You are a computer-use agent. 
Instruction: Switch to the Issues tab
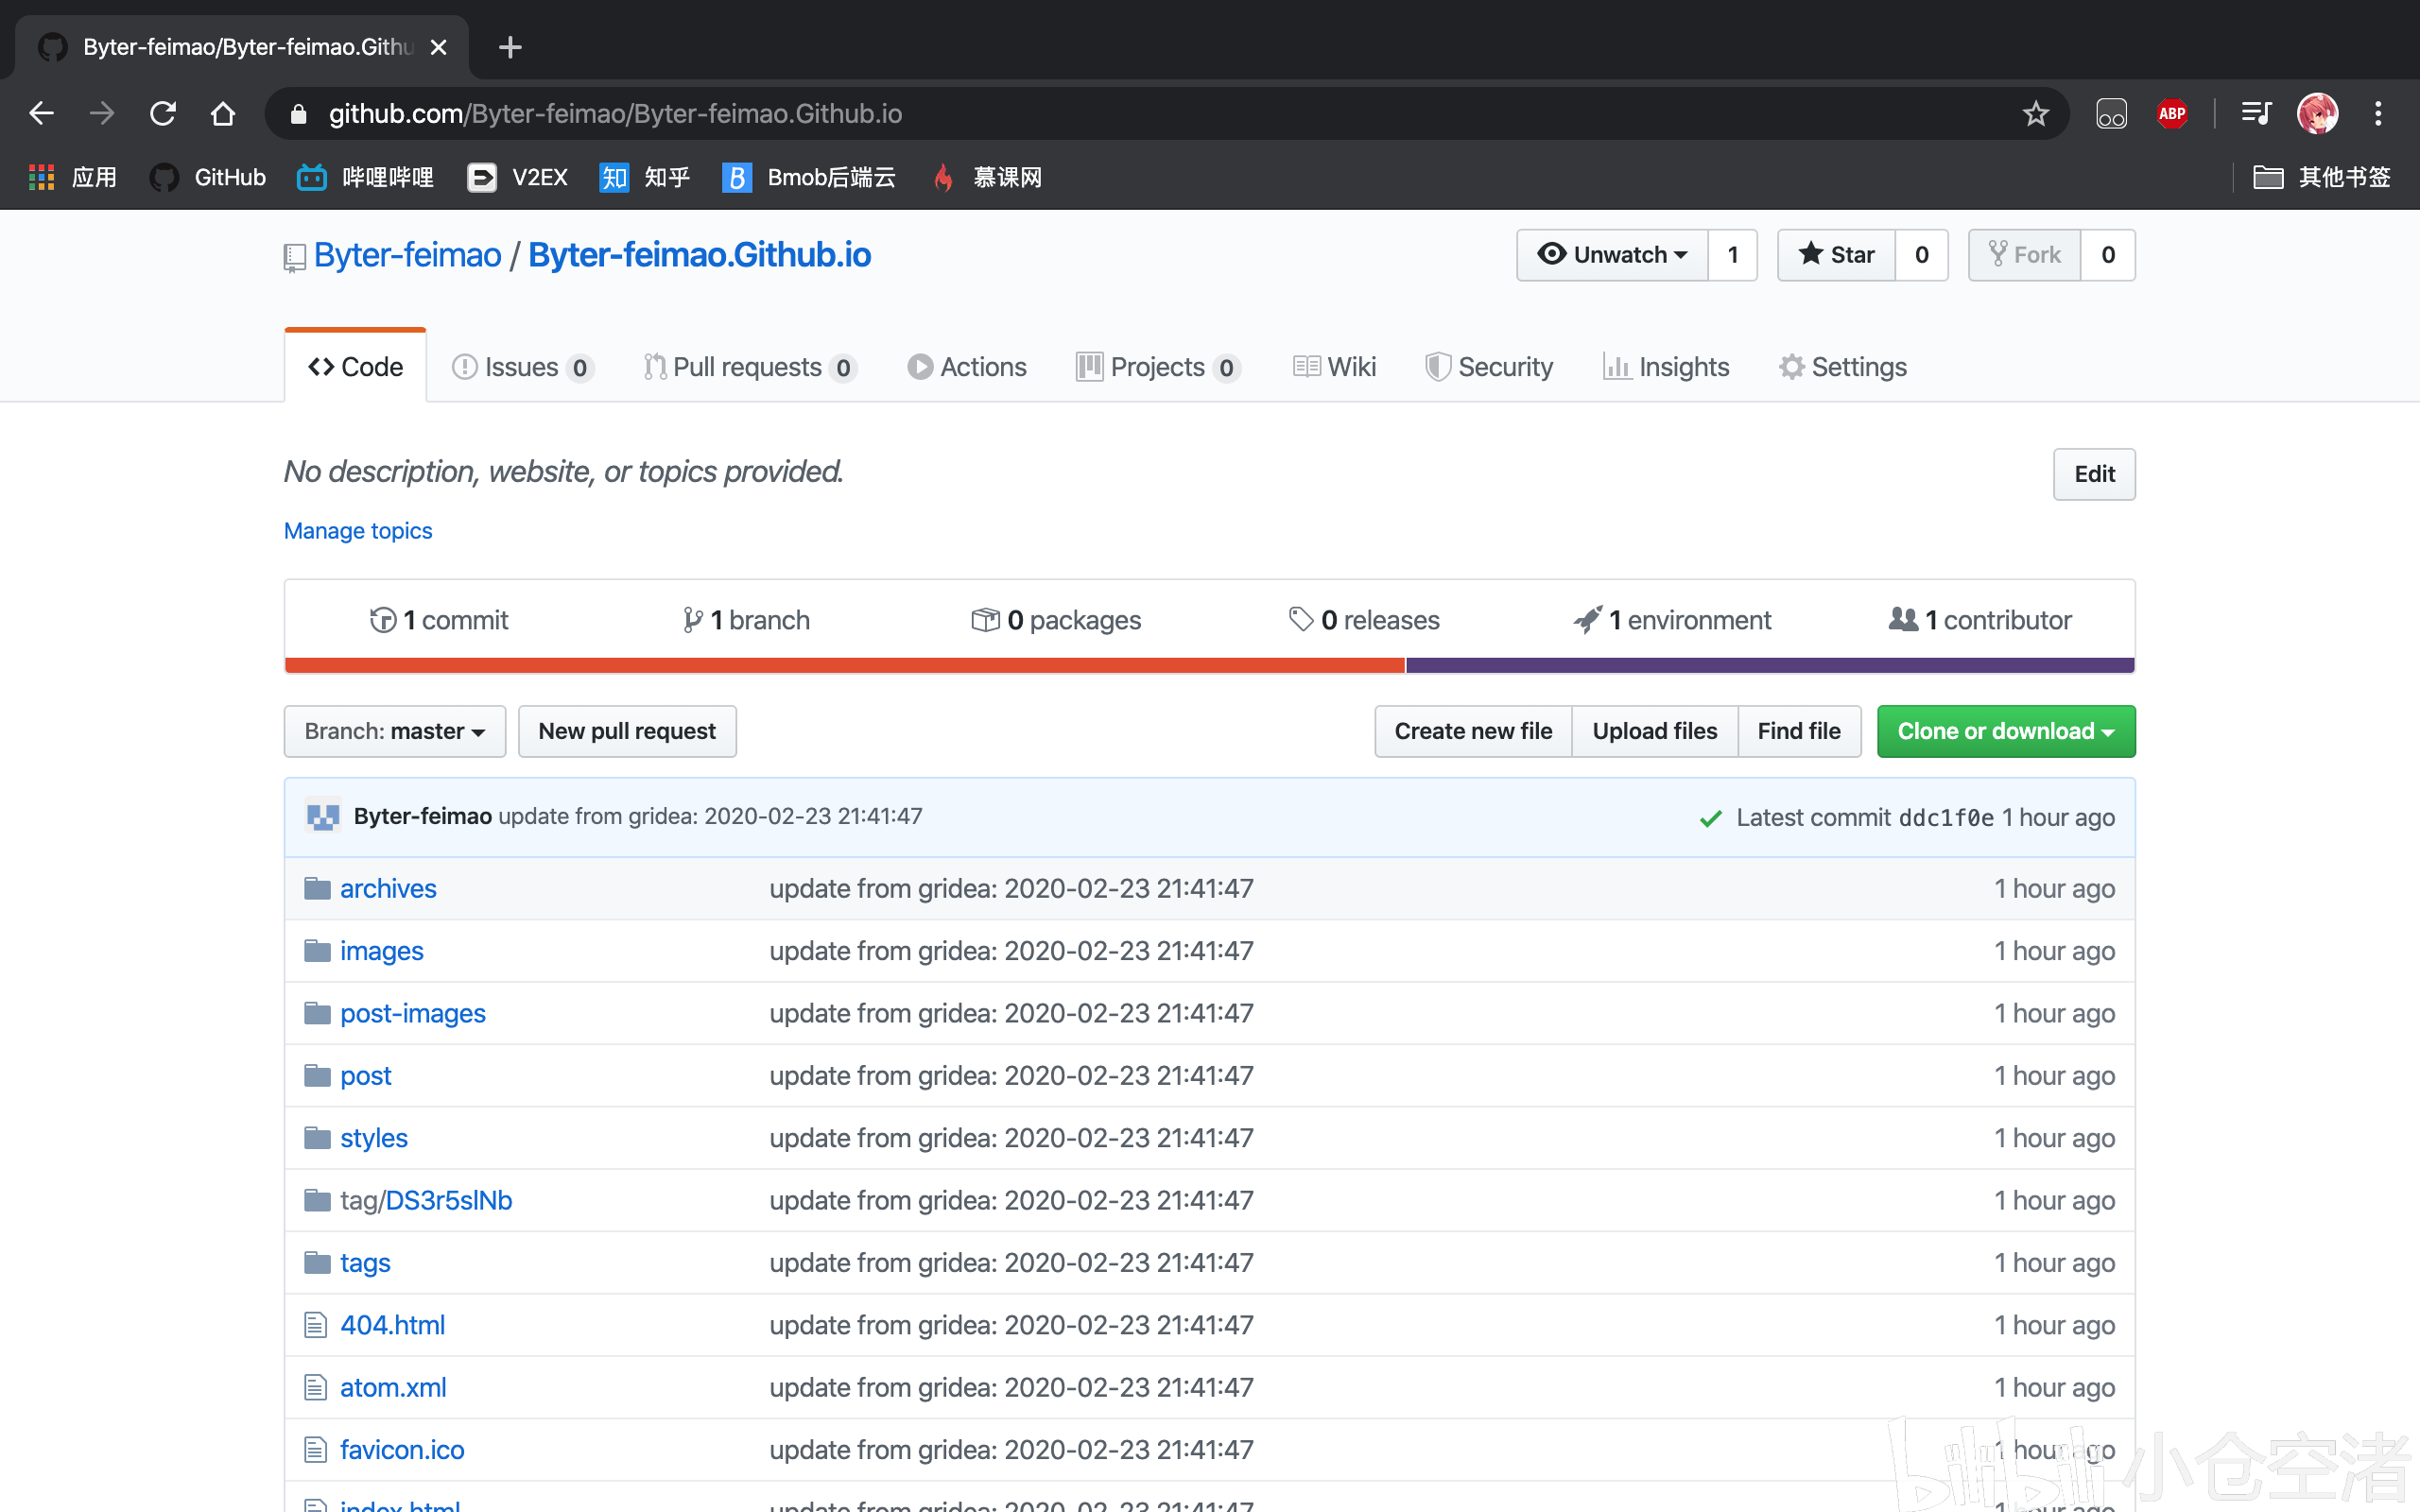[523, 367]
